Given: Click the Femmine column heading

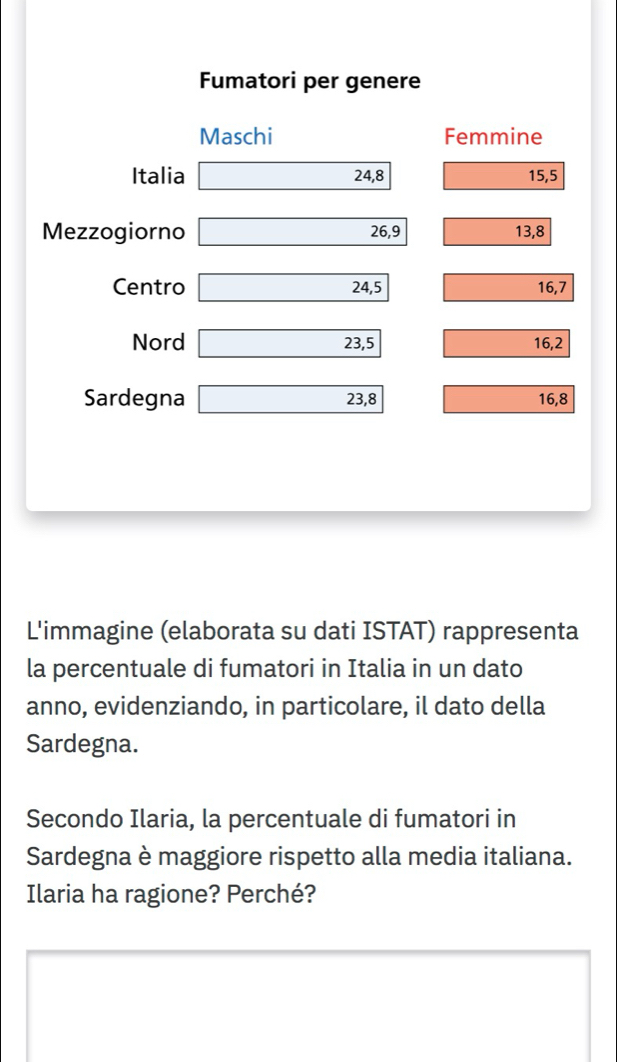Looking at the screenshot, I should tap(493, 136).
